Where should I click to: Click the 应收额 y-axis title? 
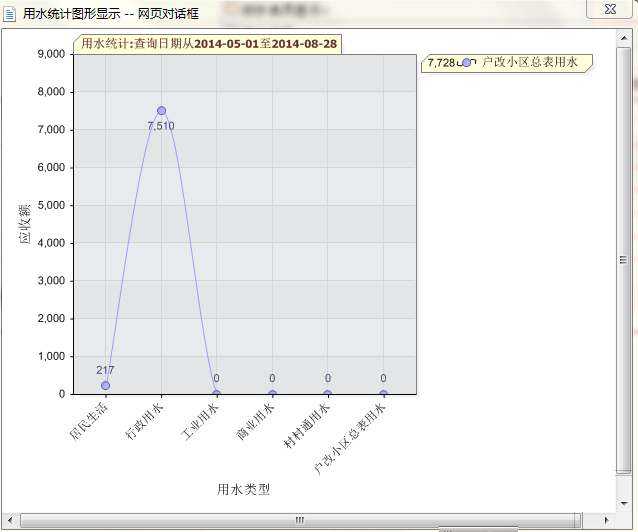[24, 223]
